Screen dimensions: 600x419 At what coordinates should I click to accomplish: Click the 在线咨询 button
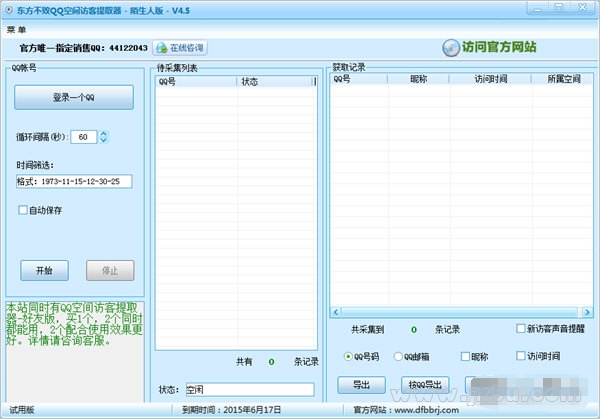click(180, 48)
